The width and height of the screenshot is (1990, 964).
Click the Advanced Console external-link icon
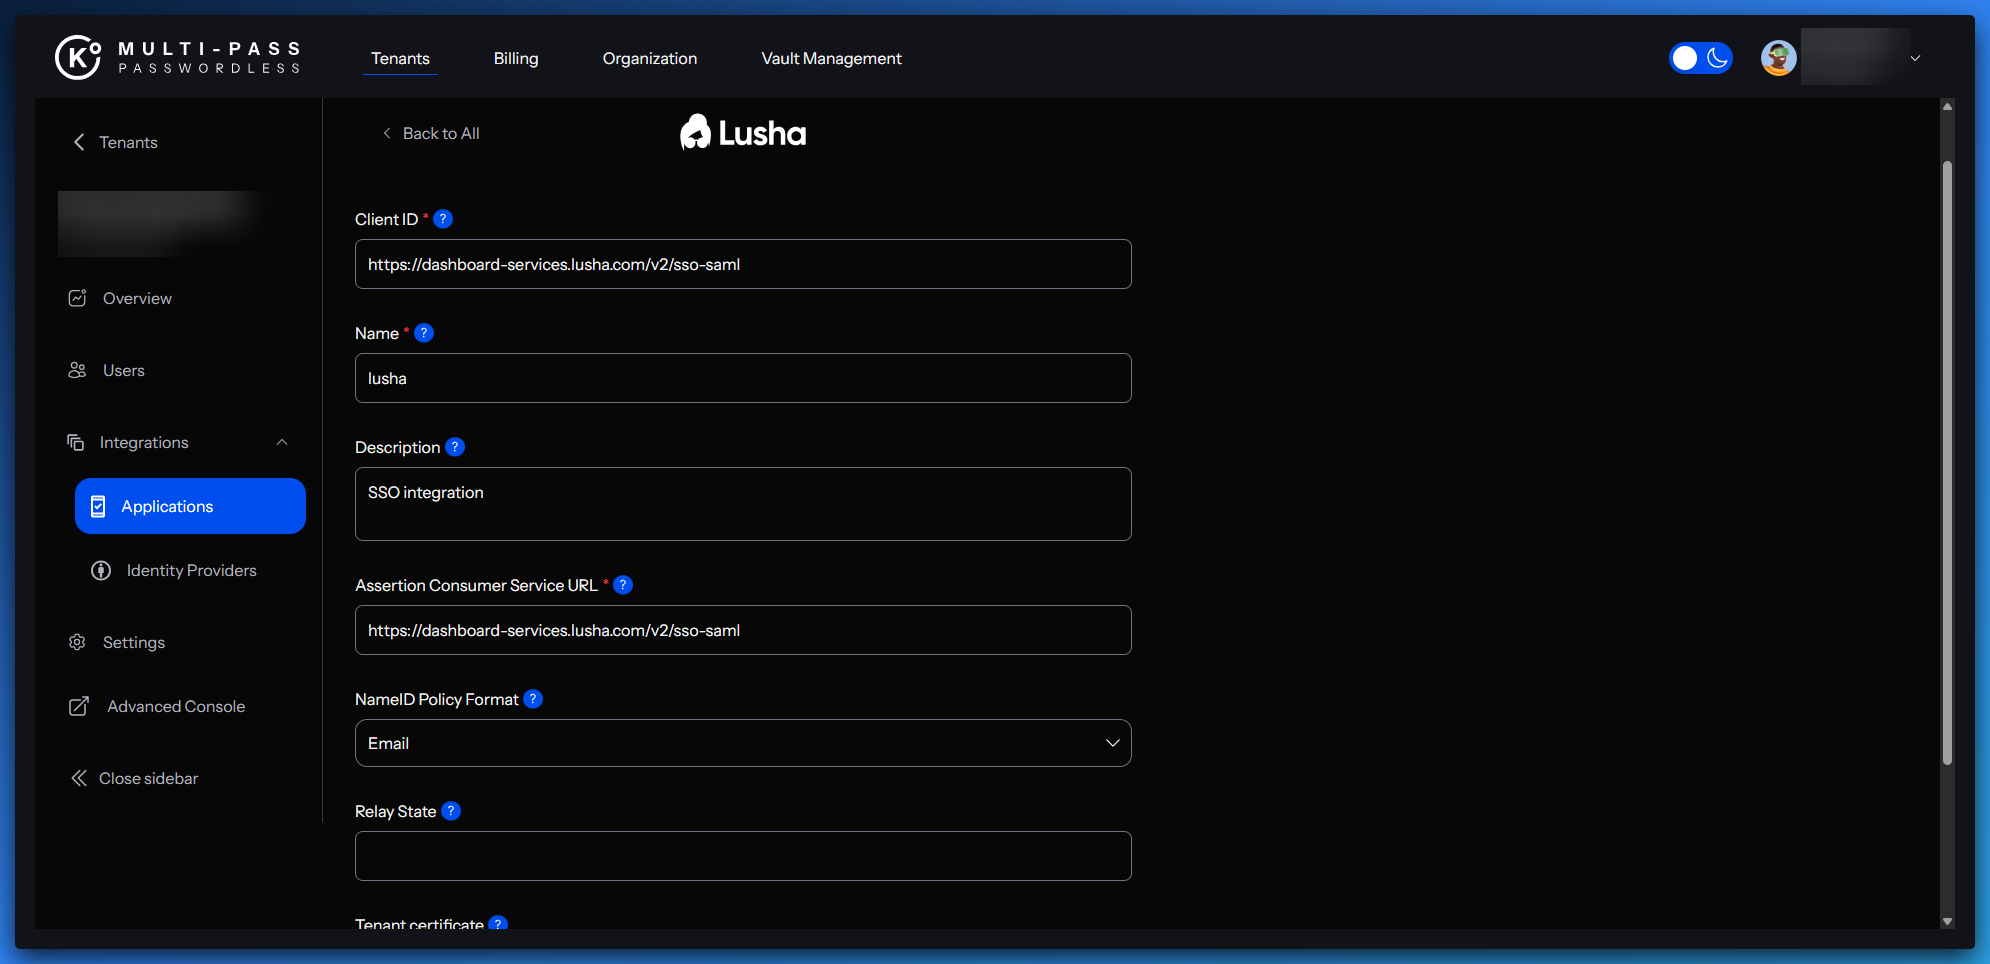79,706
